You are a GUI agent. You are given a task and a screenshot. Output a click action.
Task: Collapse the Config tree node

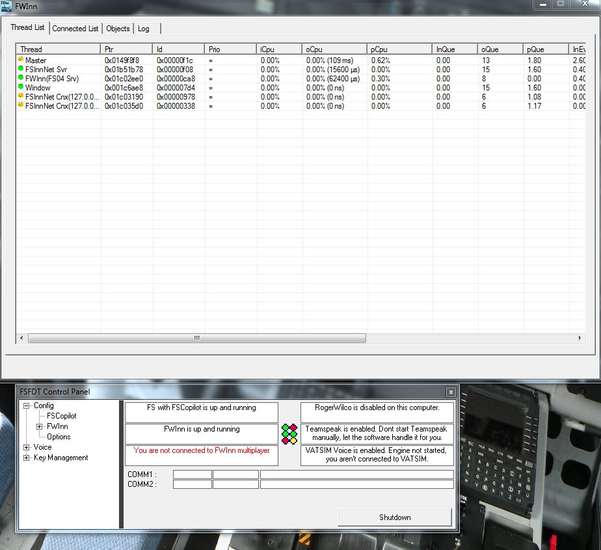pos(26,406)
